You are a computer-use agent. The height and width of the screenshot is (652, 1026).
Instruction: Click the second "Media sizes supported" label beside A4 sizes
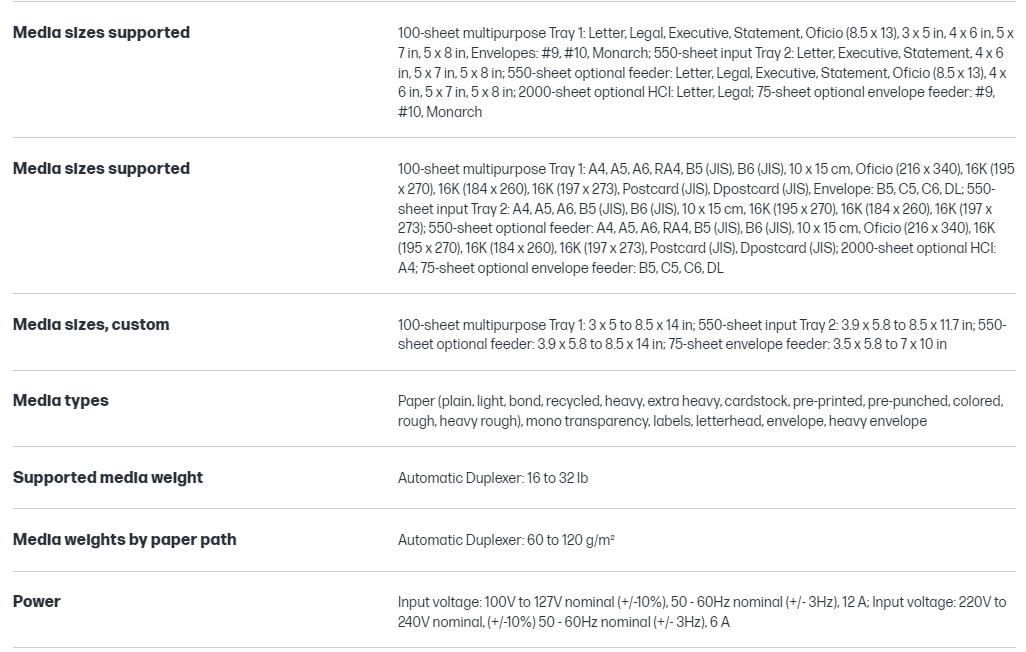pos(101,169)
